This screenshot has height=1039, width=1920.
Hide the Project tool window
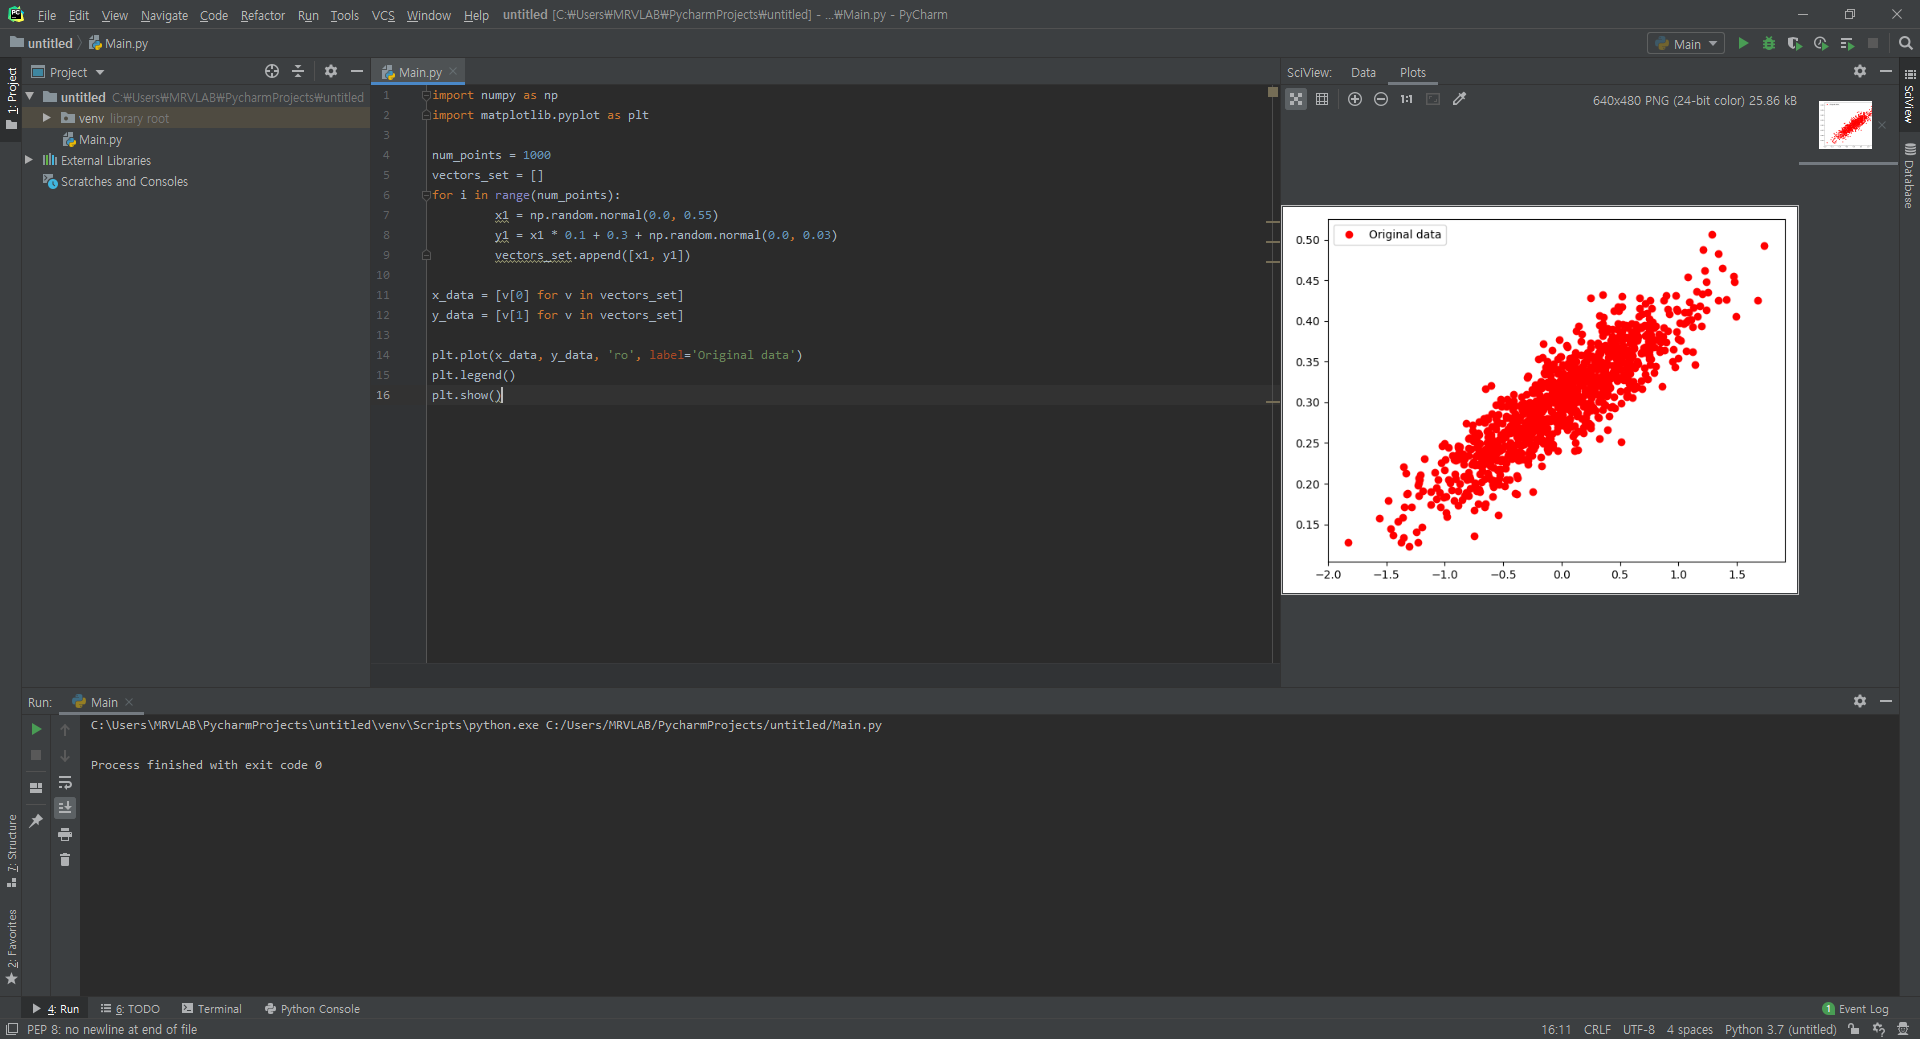[x=357, y=71]
